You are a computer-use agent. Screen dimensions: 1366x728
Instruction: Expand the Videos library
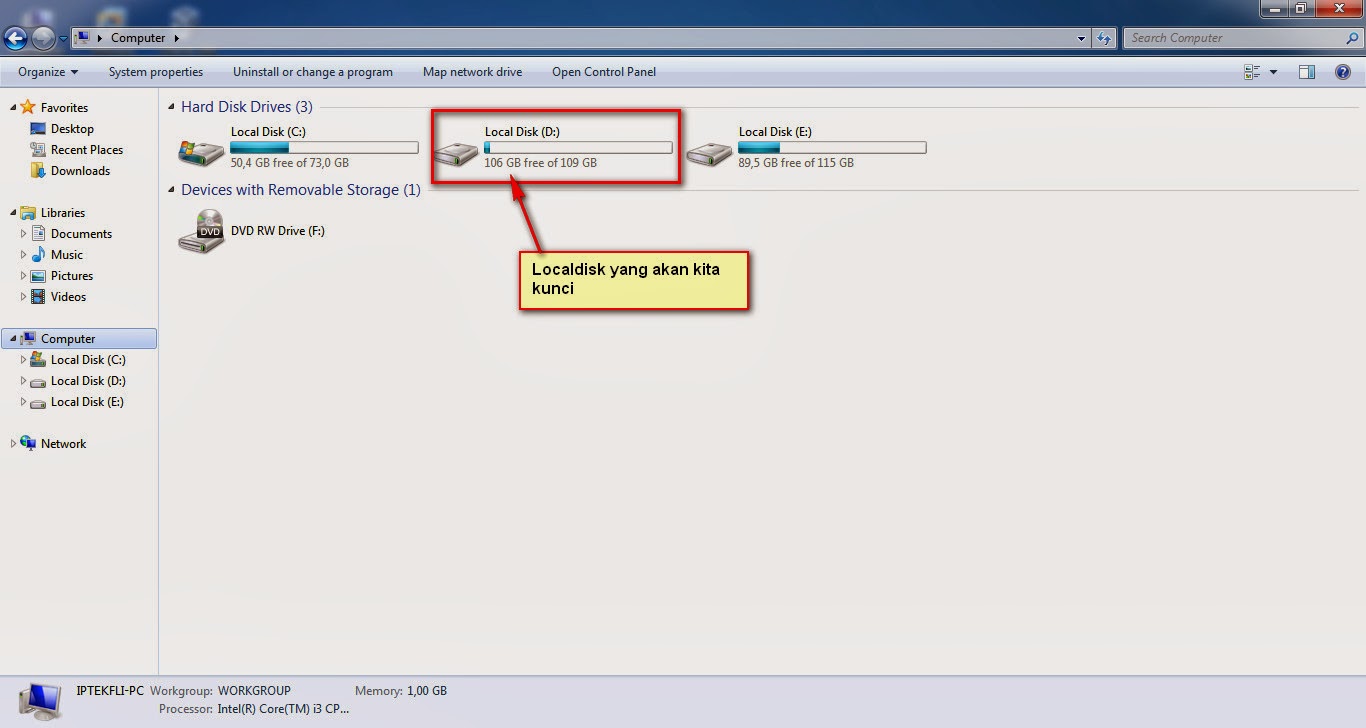coord(24,297)
